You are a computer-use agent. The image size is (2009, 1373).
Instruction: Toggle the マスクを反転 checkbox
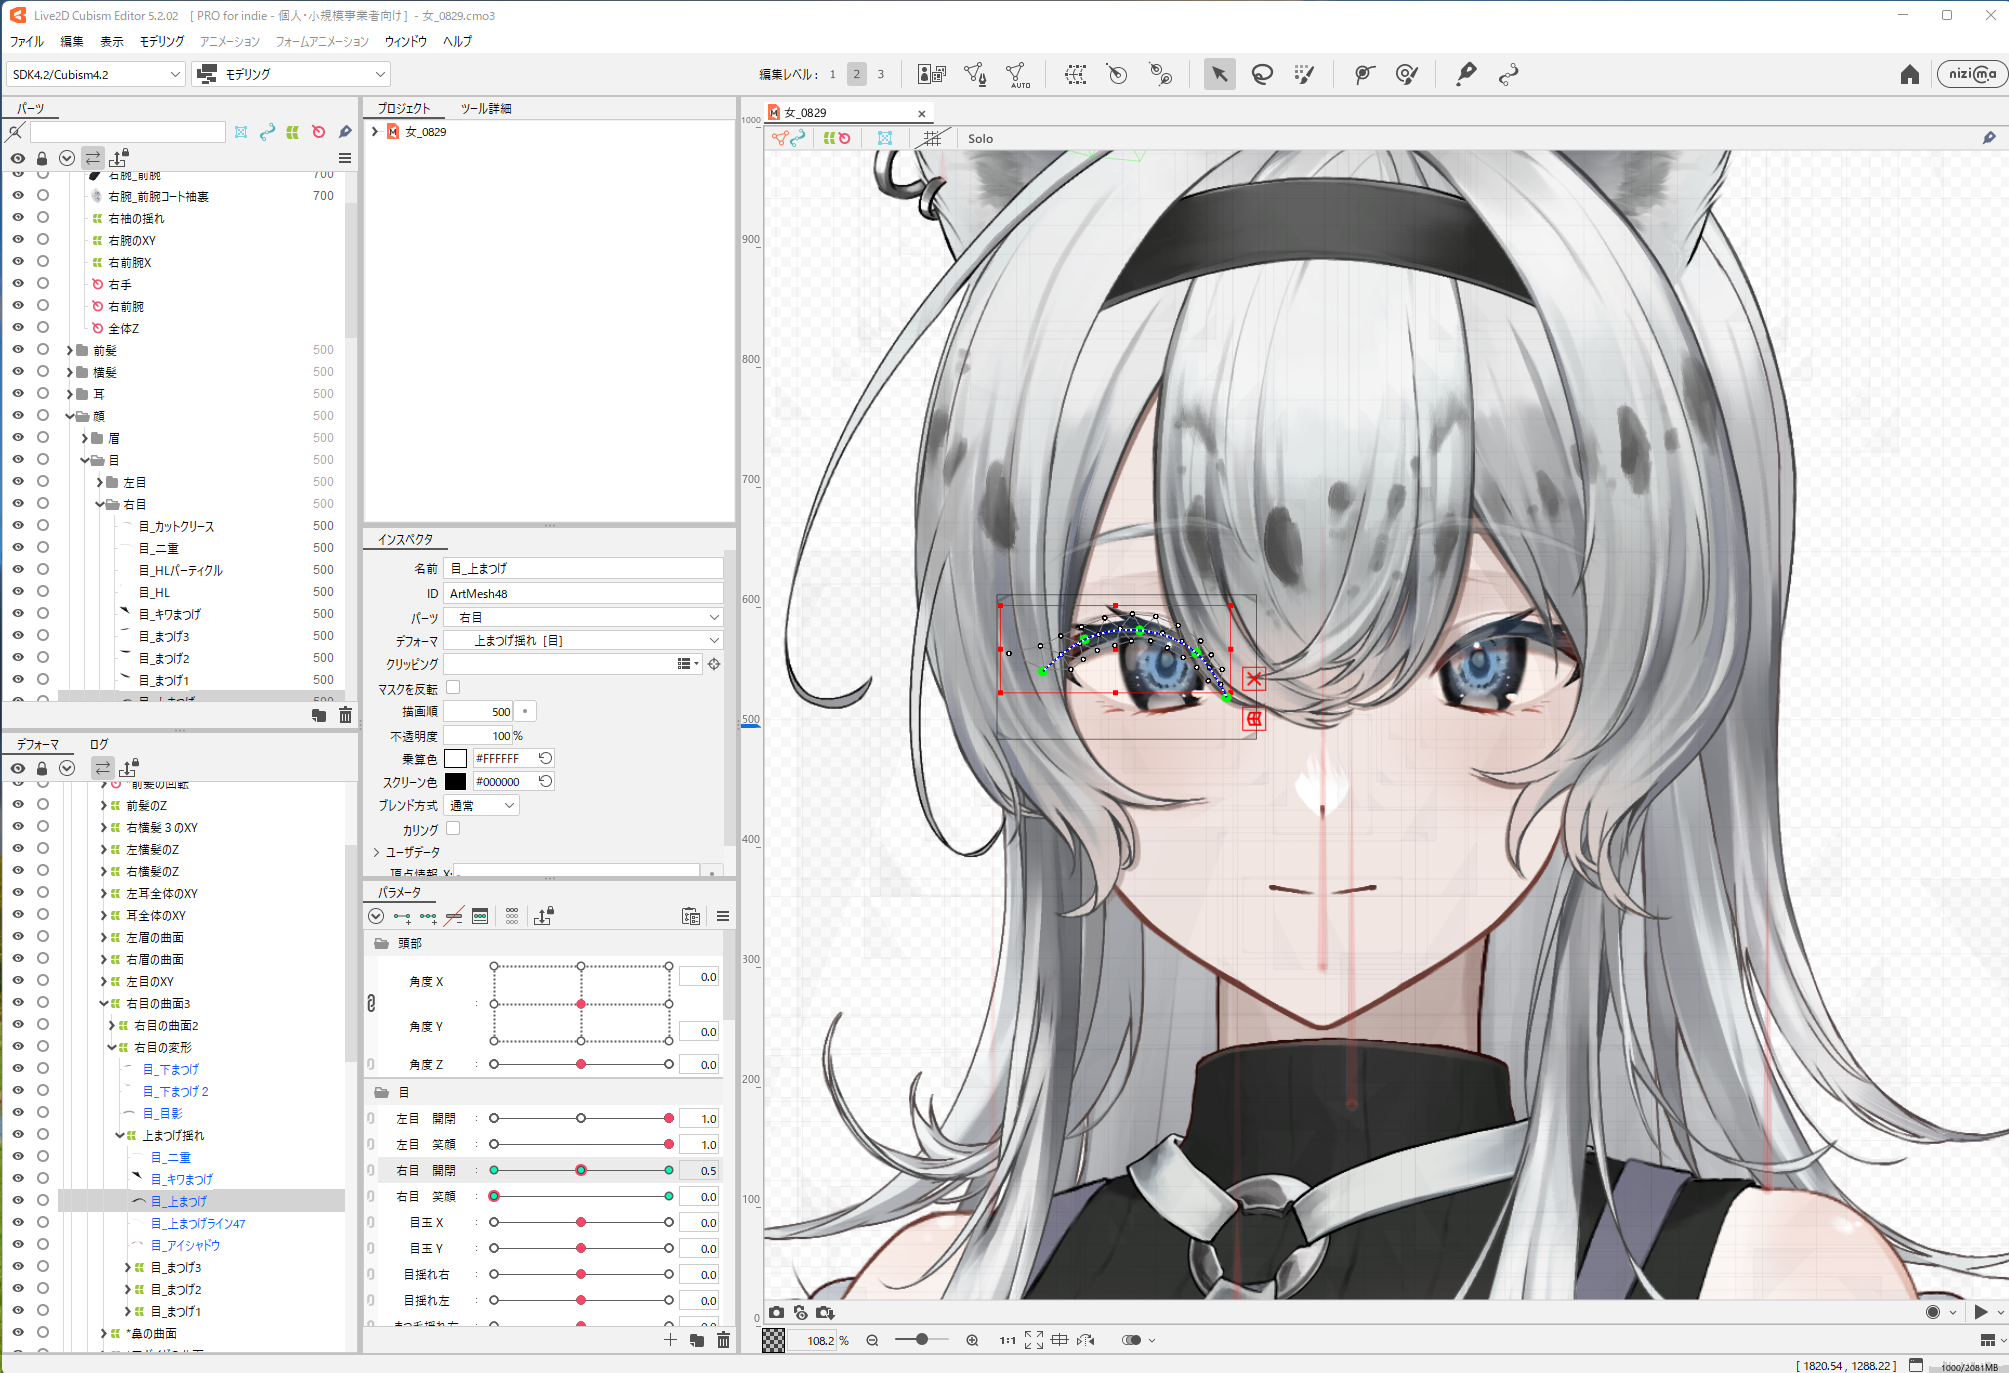pyautogui.click(x=453, y=688)
